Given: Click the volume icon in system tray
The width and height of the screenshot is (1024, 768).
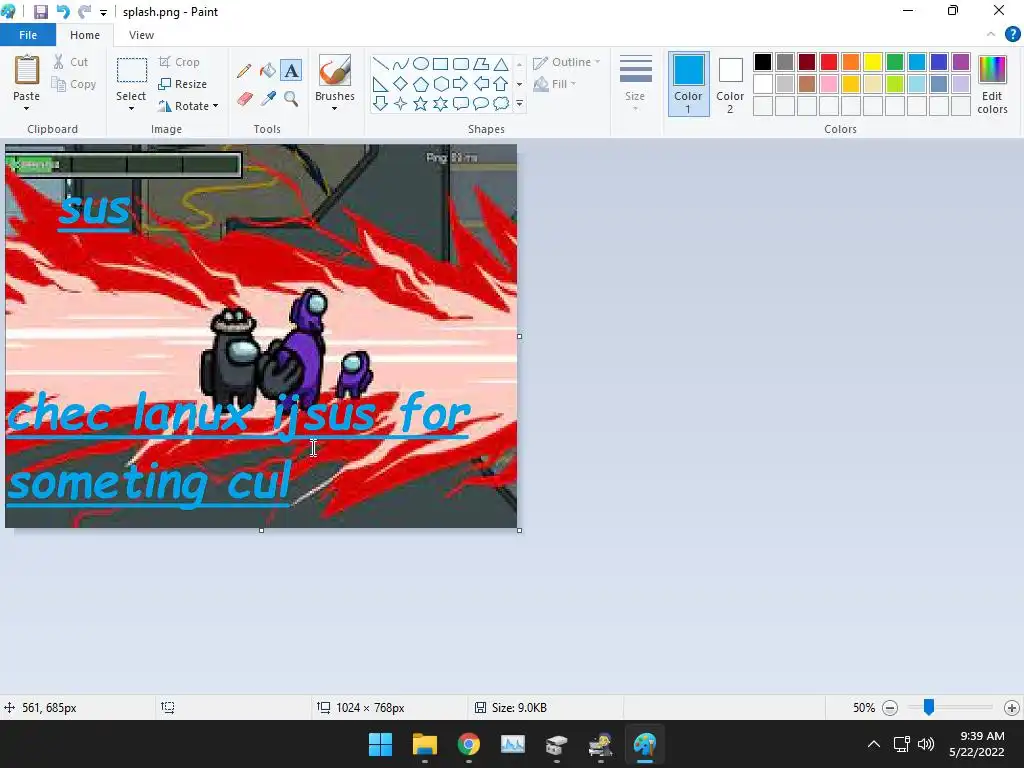Looking at the screenshot, I should click(925, 744).
